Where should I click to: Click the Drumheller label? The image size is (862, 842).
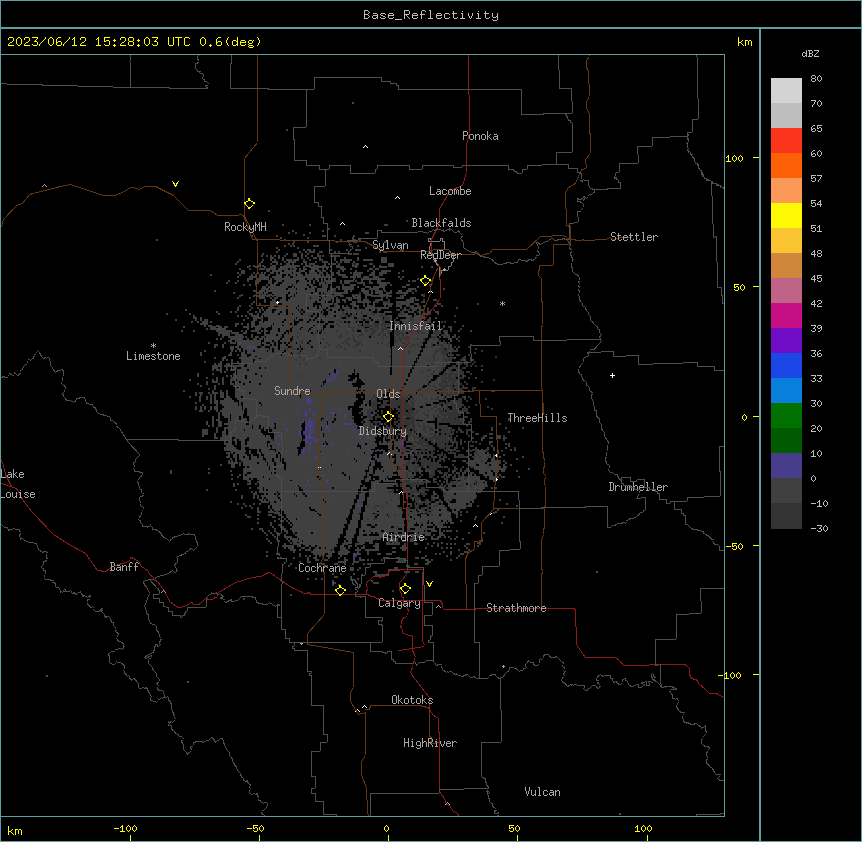[638, 487]
